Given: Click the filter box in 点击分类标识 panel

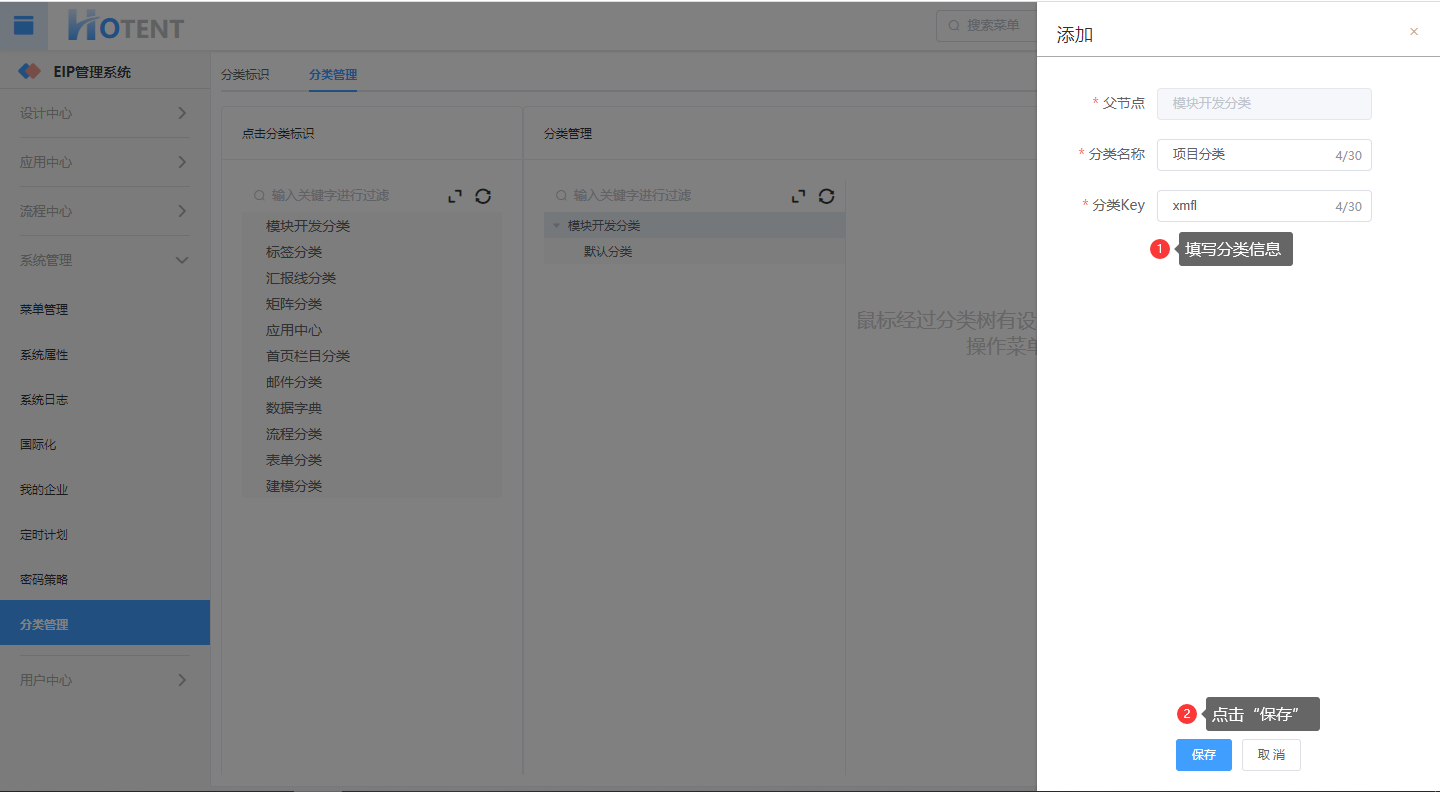Looking at the screenshot, I should tap(343, 196).
